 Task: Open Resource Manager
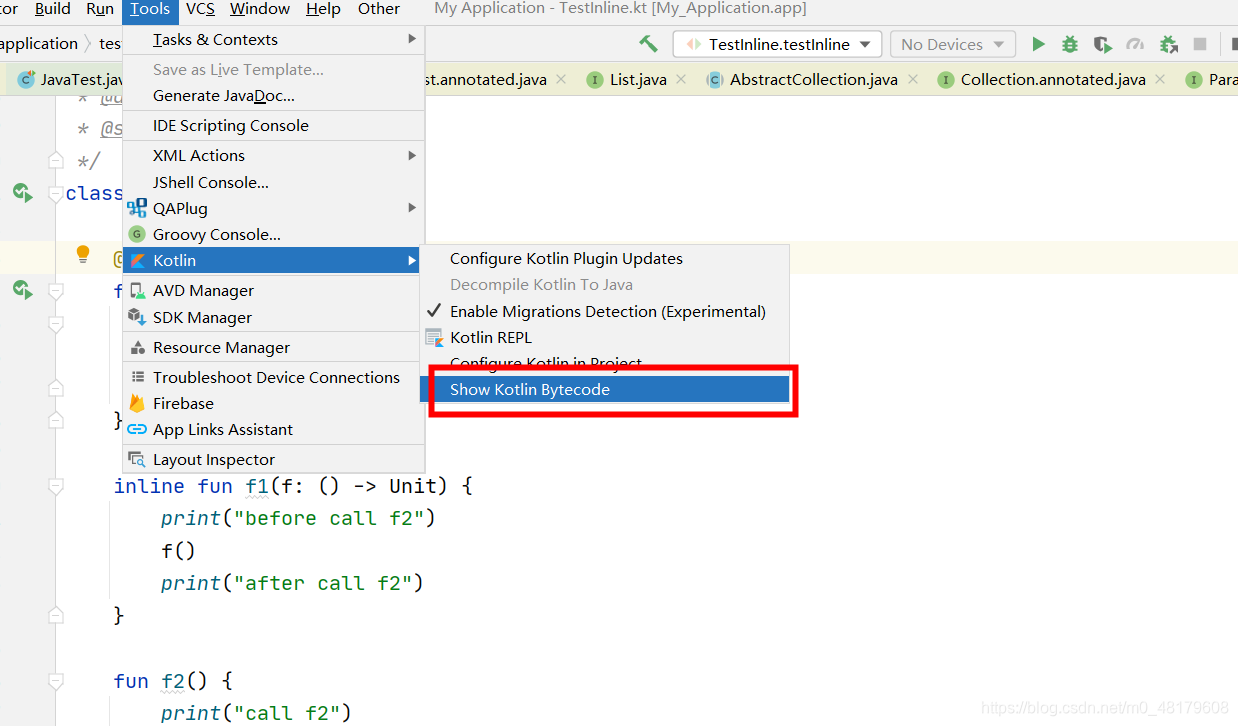(274, 347)
